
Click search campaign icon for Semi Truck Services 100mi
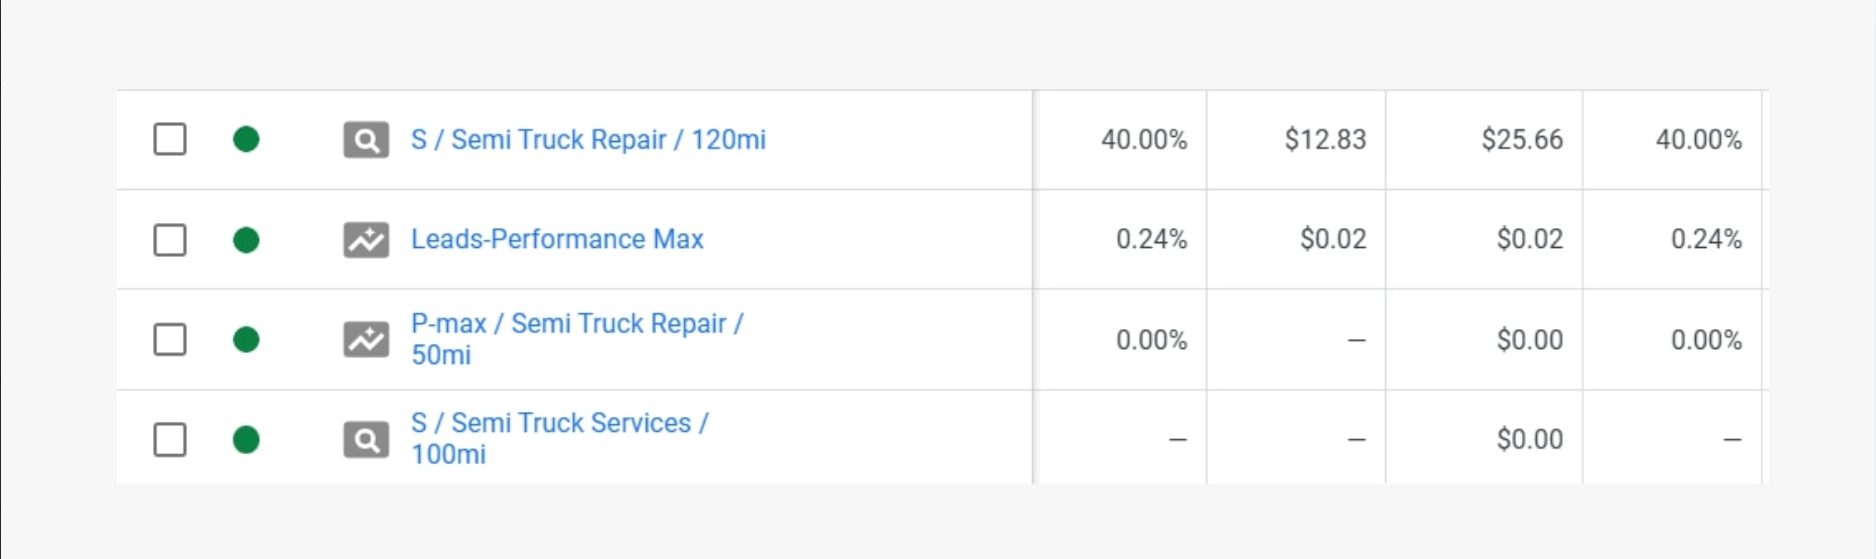(x=366, y=440)
